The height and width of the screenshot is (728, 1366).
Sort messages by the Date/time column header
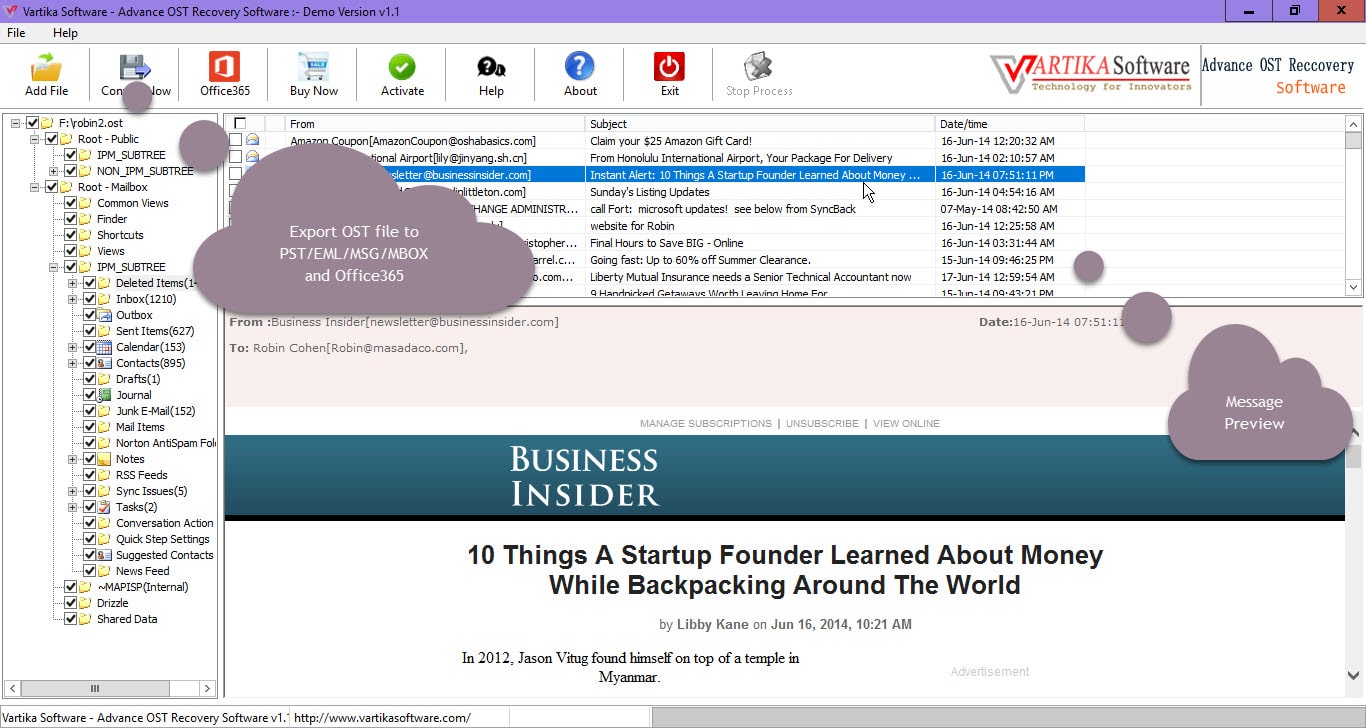tap(1010, 124)
